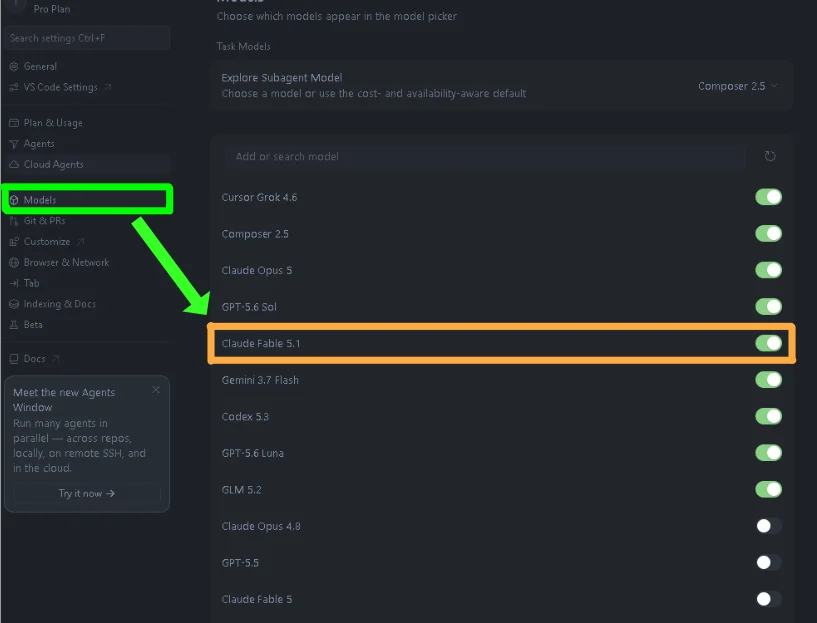The image size is (817, 623).
Task: Click the Cloud Agents cloud icon
Action: click(x=14, y=164)
